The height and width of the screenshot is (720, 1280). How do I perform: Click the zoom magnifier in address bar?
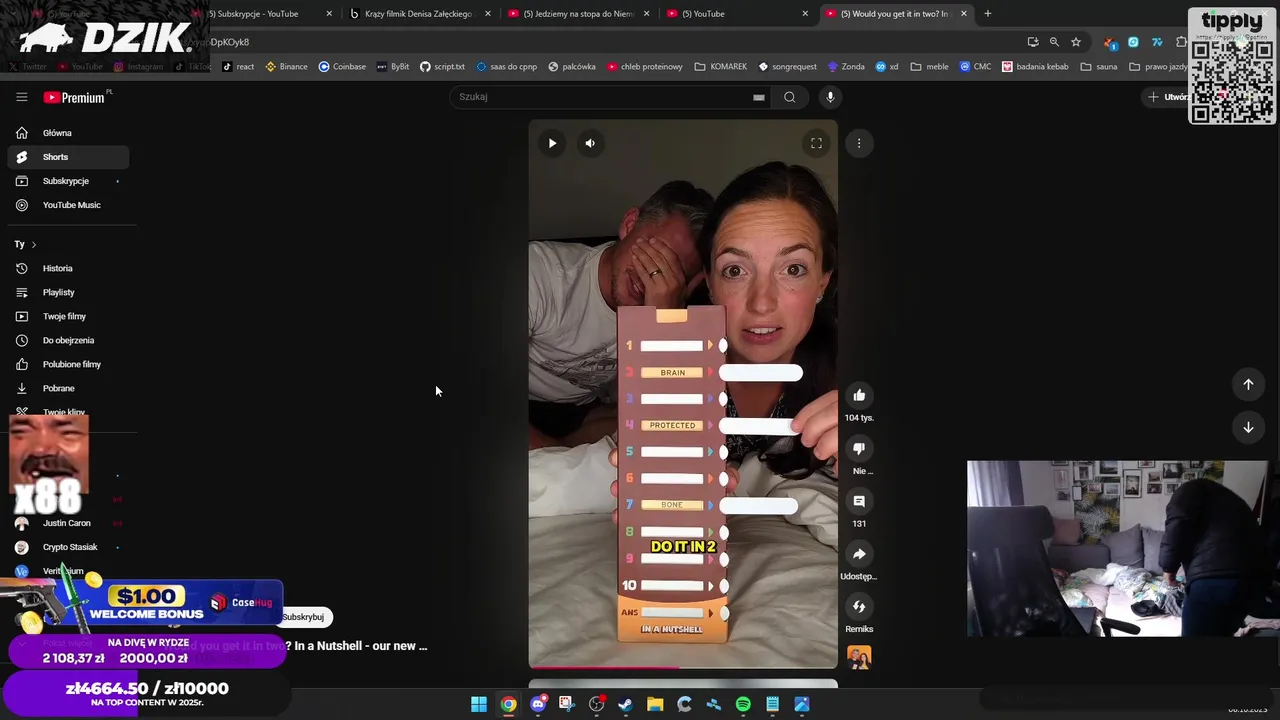pos(1054,42)
